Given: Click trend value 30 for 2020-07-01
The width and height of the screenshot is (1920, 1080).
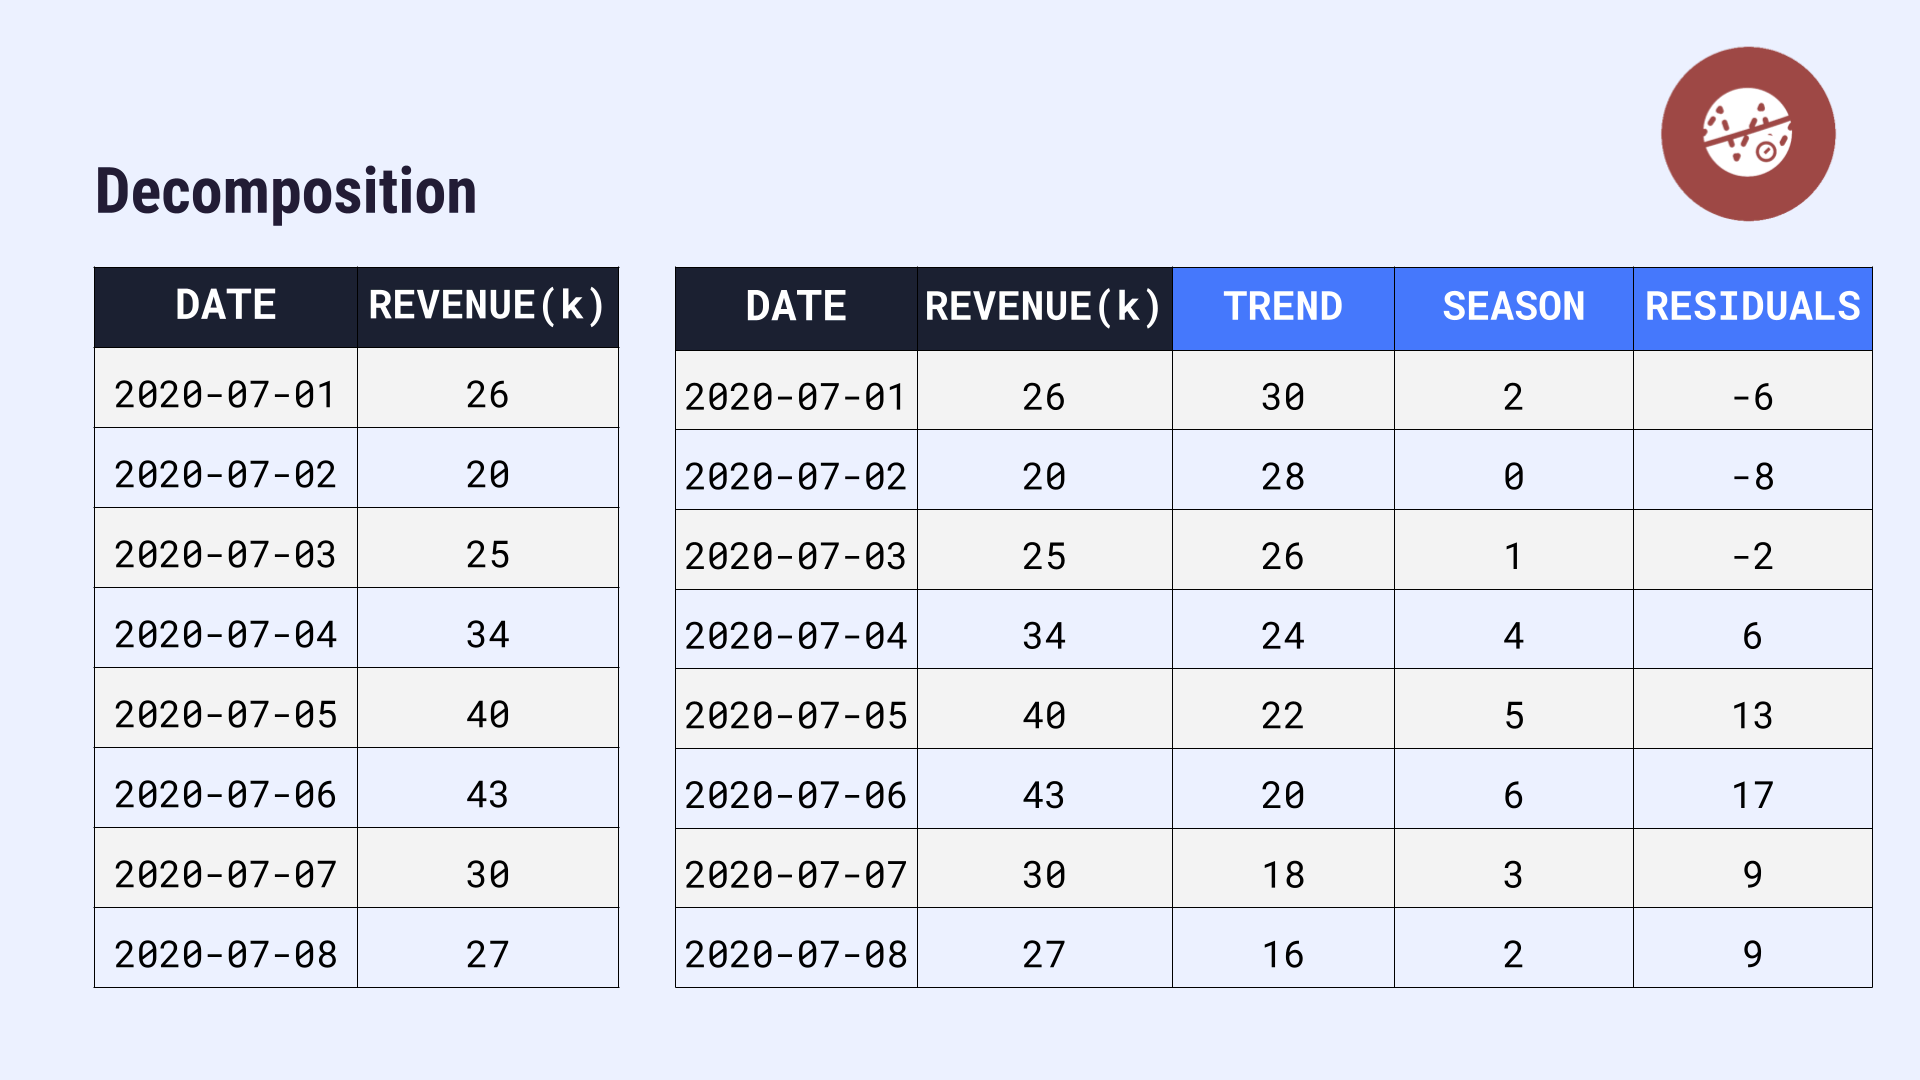Looking at the screenshot, I should pyautogui.click(x=1283, y=397).
